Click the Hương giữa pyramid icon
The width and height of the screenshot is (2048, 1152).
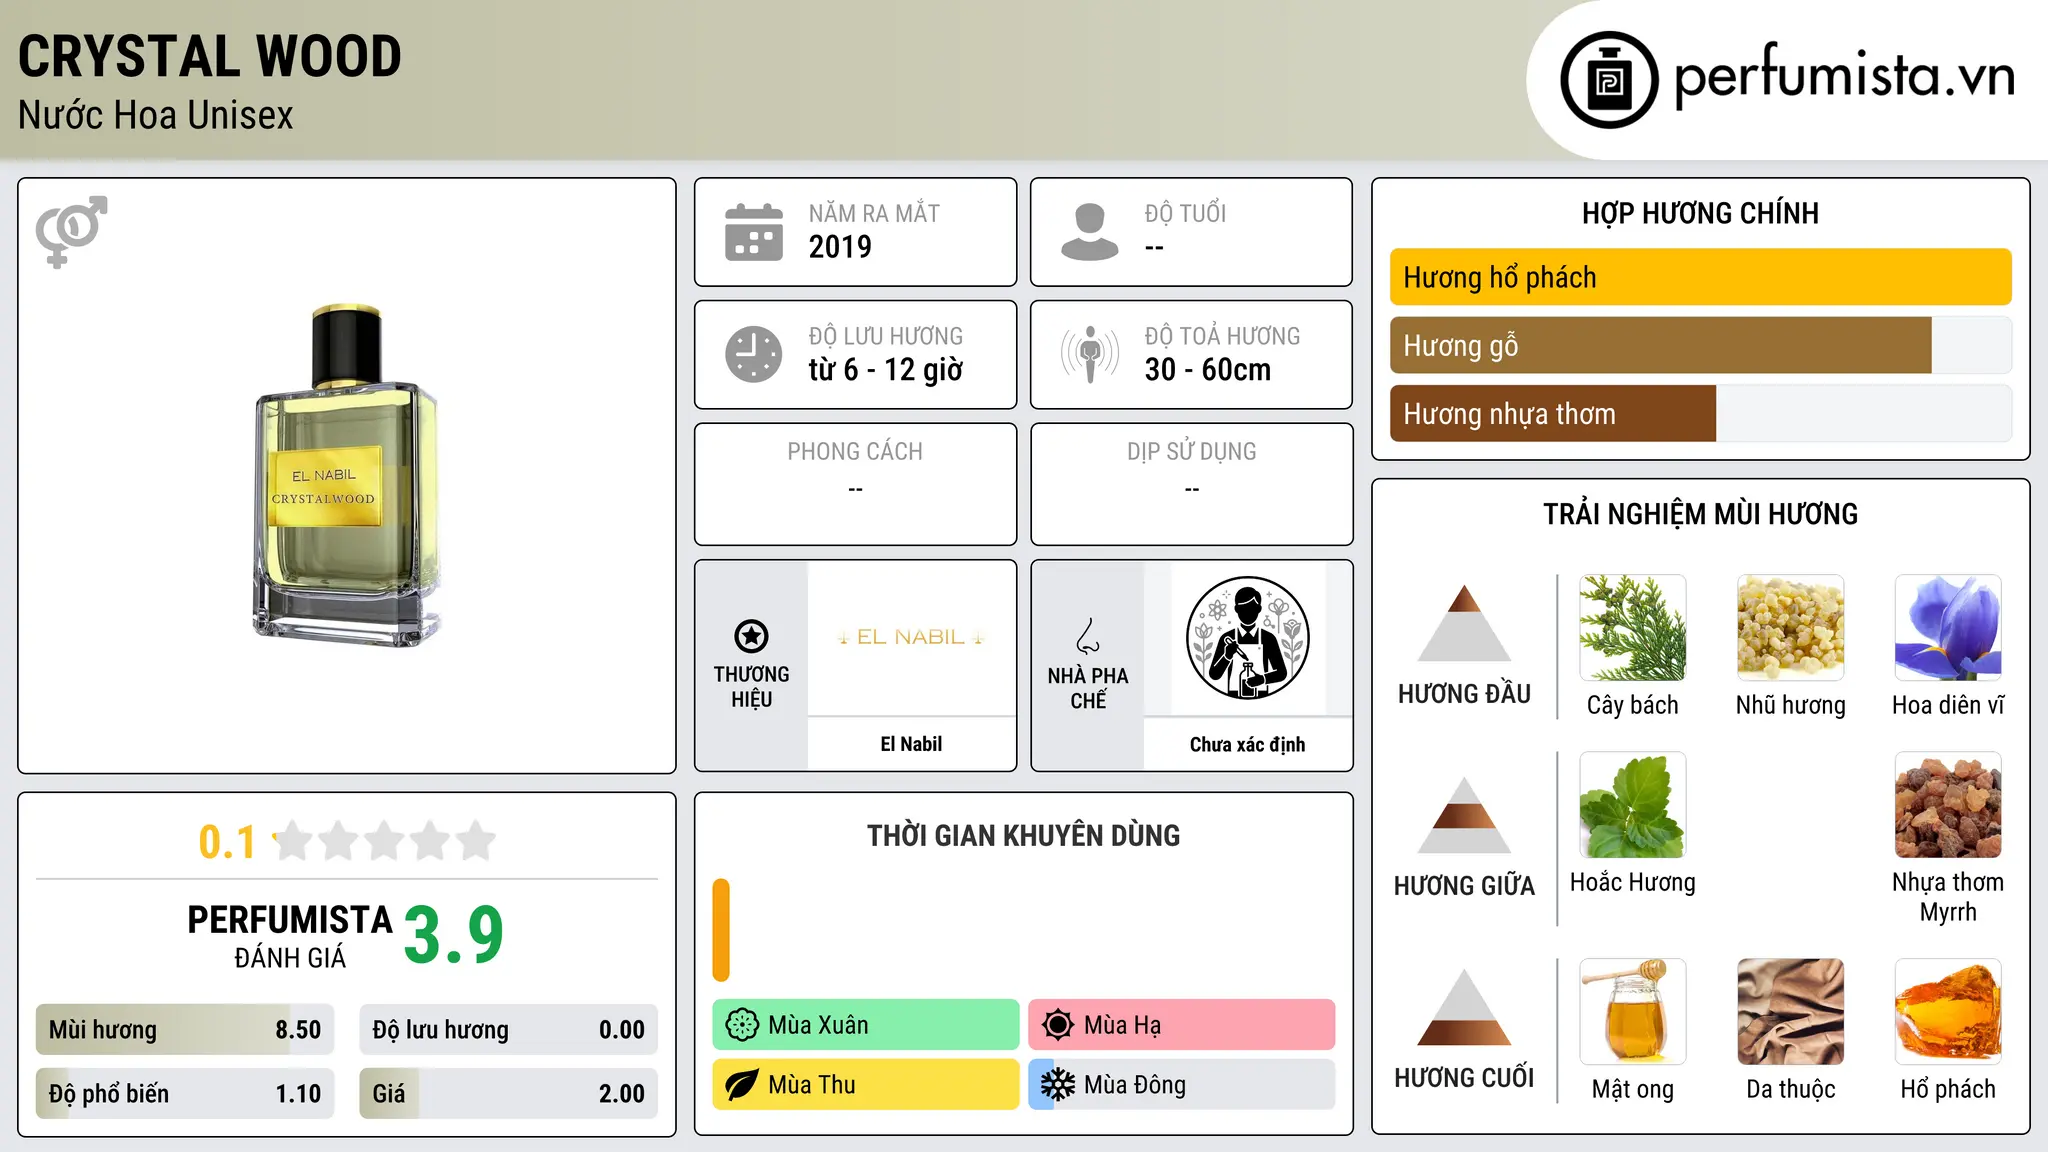coord(1464,815)
